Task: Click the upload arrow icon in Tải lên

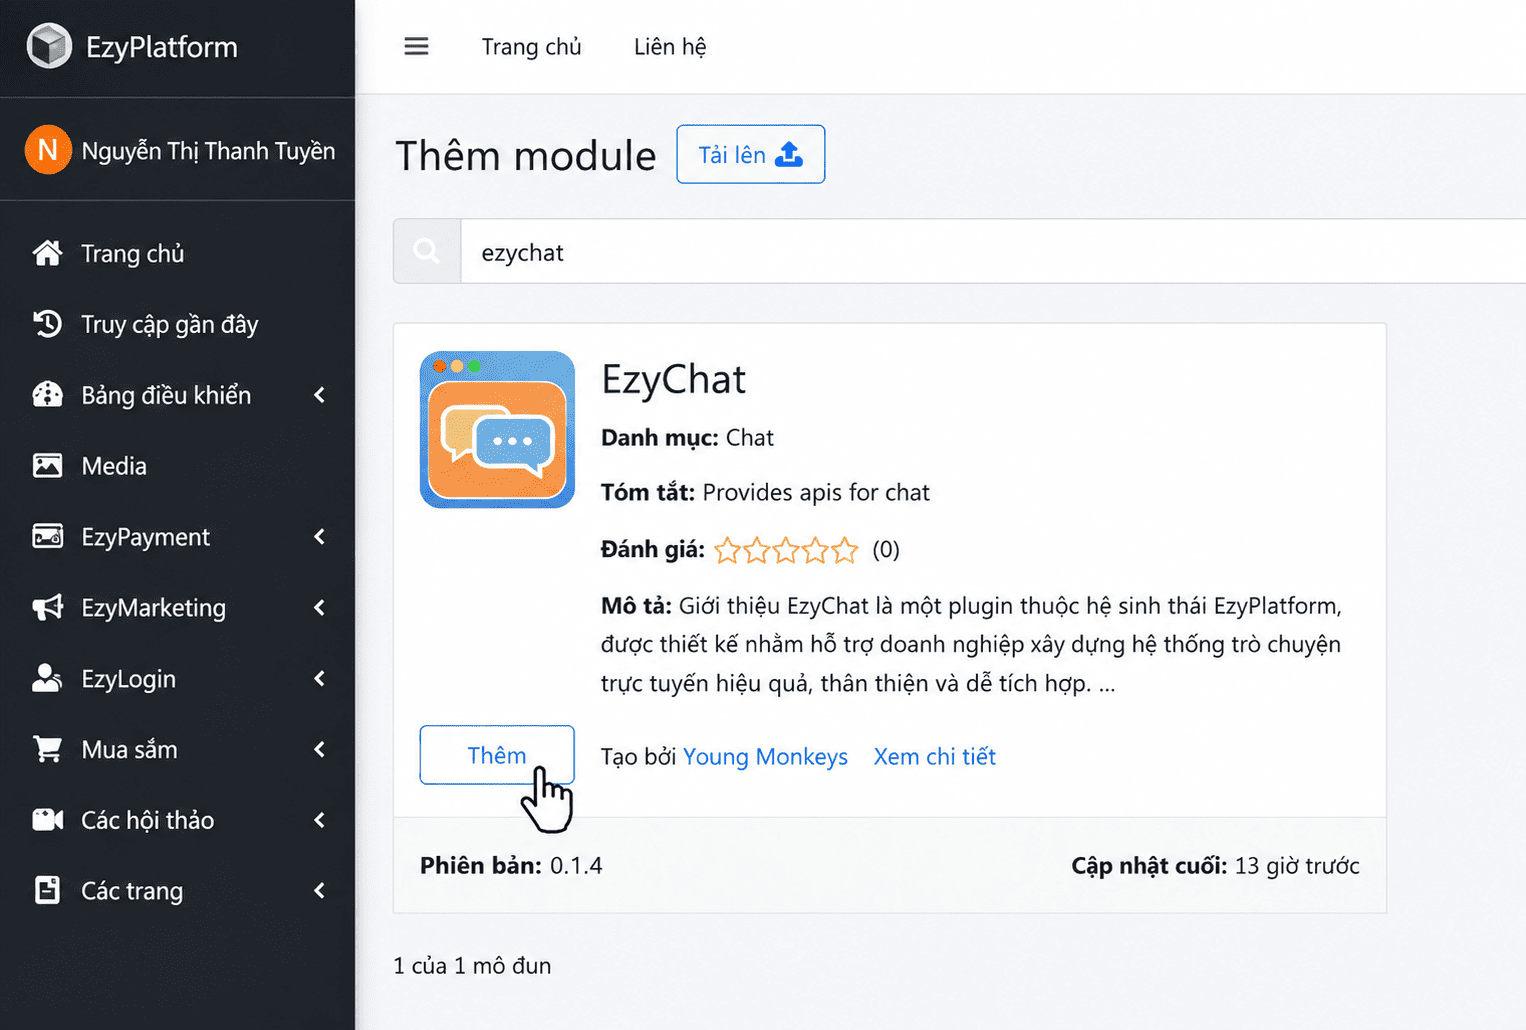Action: tap(789, 154)
